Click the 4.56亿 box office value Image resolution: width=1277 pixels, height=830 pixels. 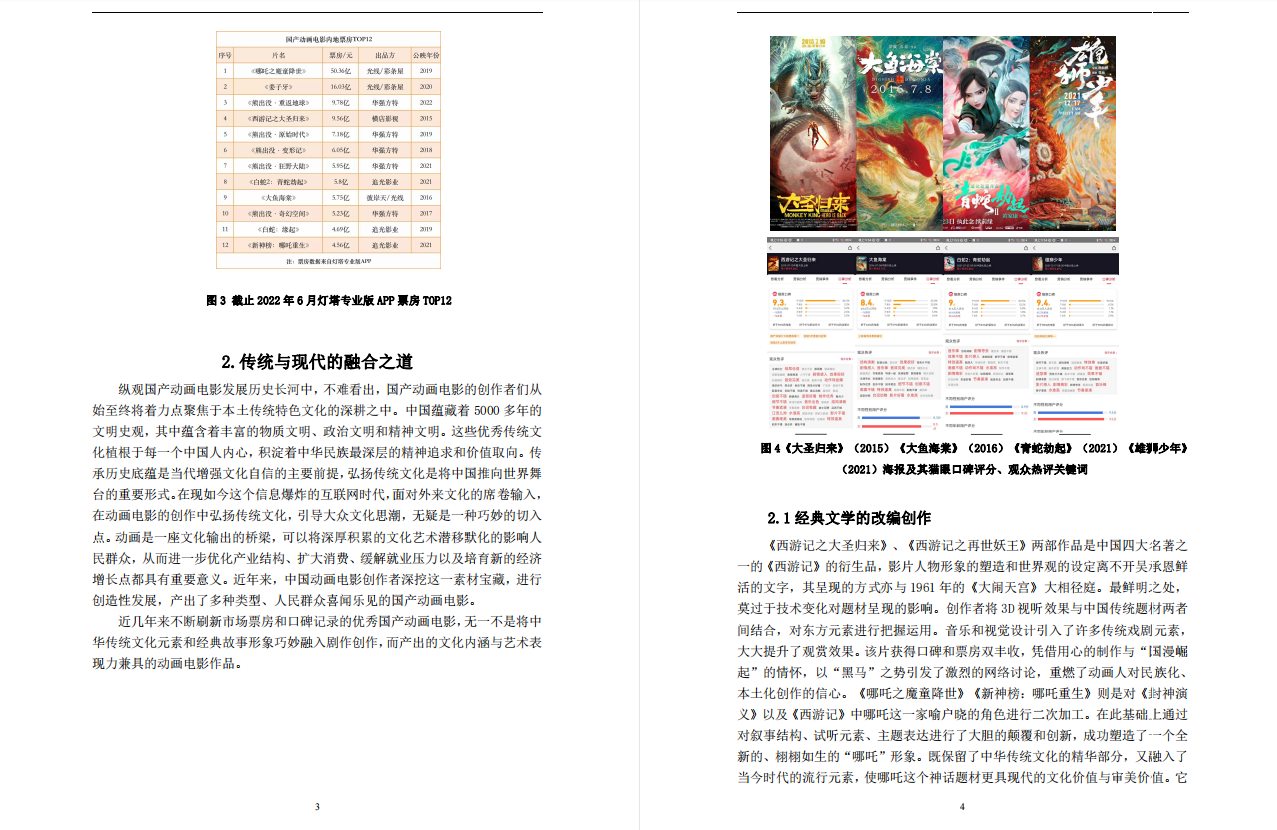tap(340, 244)
